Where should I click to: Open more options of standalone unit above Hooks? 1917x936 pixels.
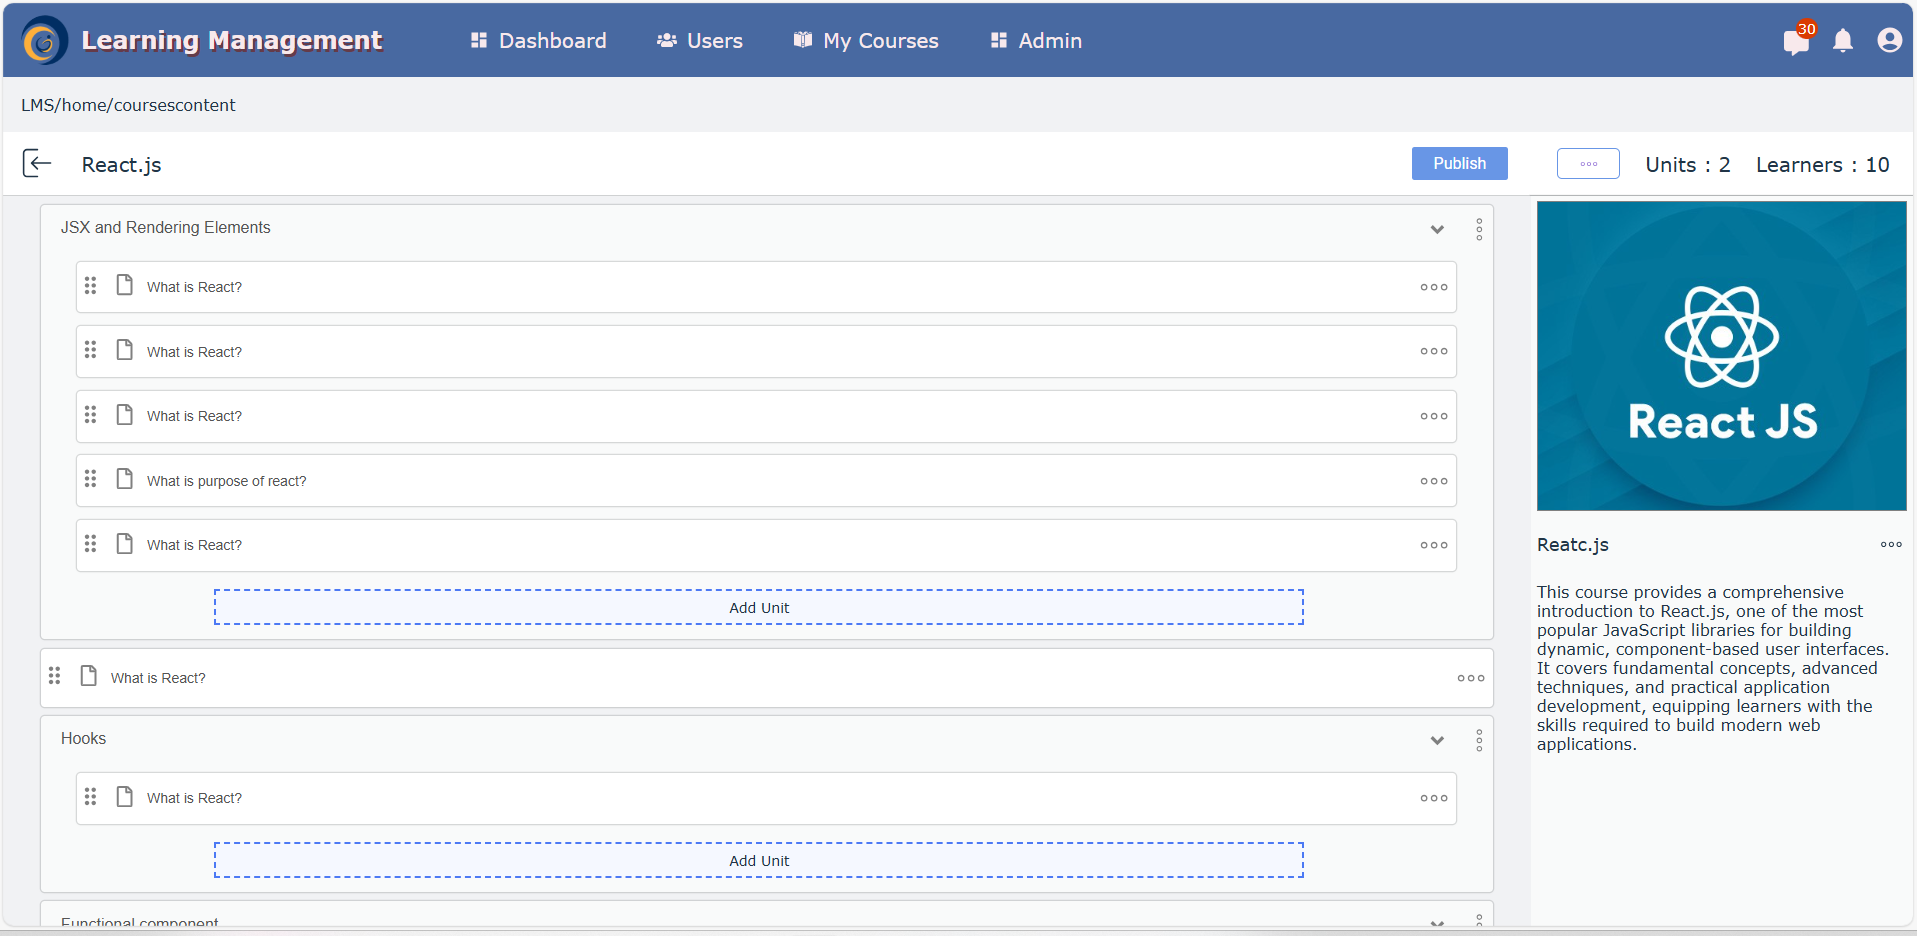(x=1471, y=678)
